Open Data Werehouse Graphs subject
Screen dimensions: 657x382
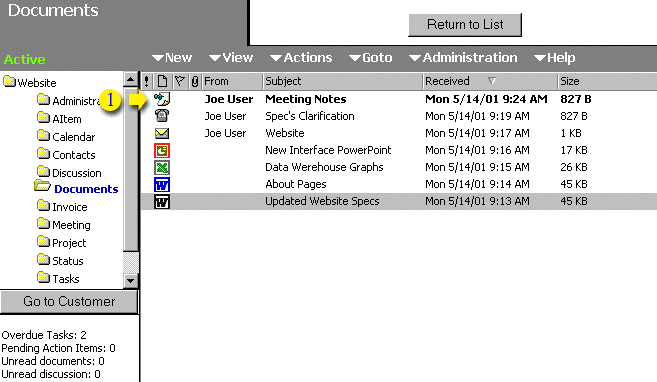point(324,168)
